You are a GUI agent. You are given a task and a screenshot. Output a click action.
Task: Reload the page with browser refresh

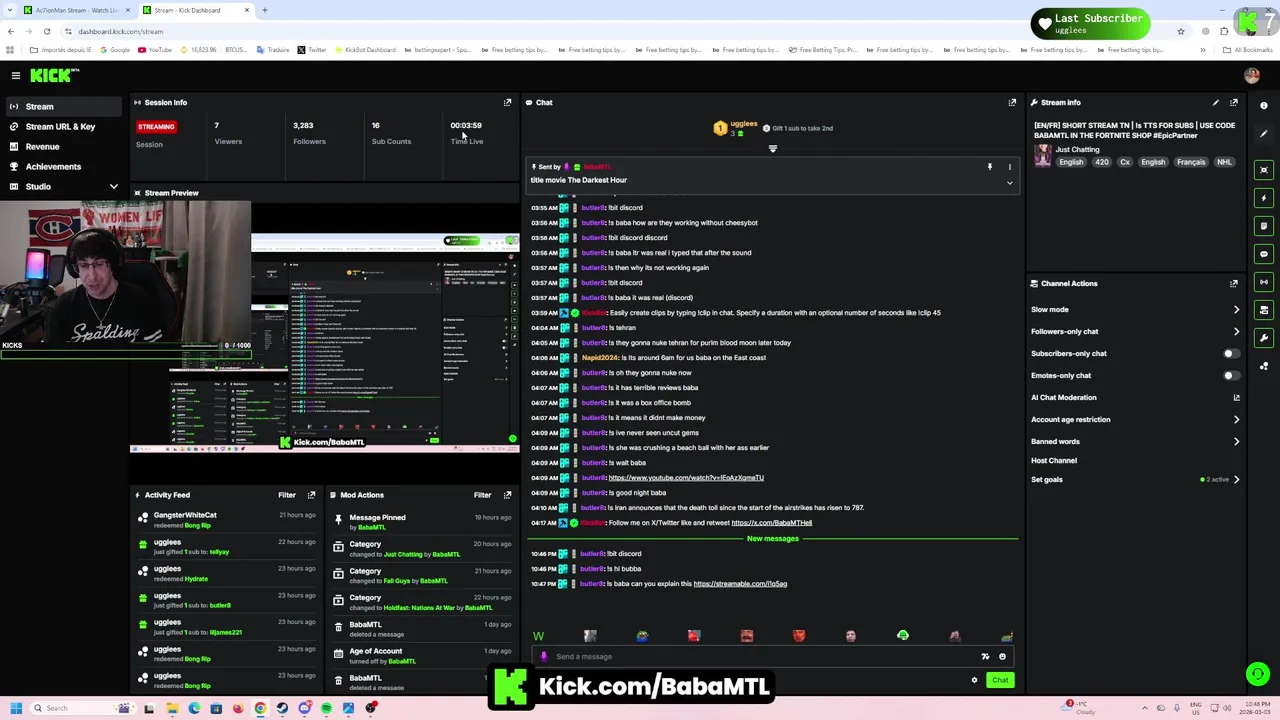pos(46,31)
